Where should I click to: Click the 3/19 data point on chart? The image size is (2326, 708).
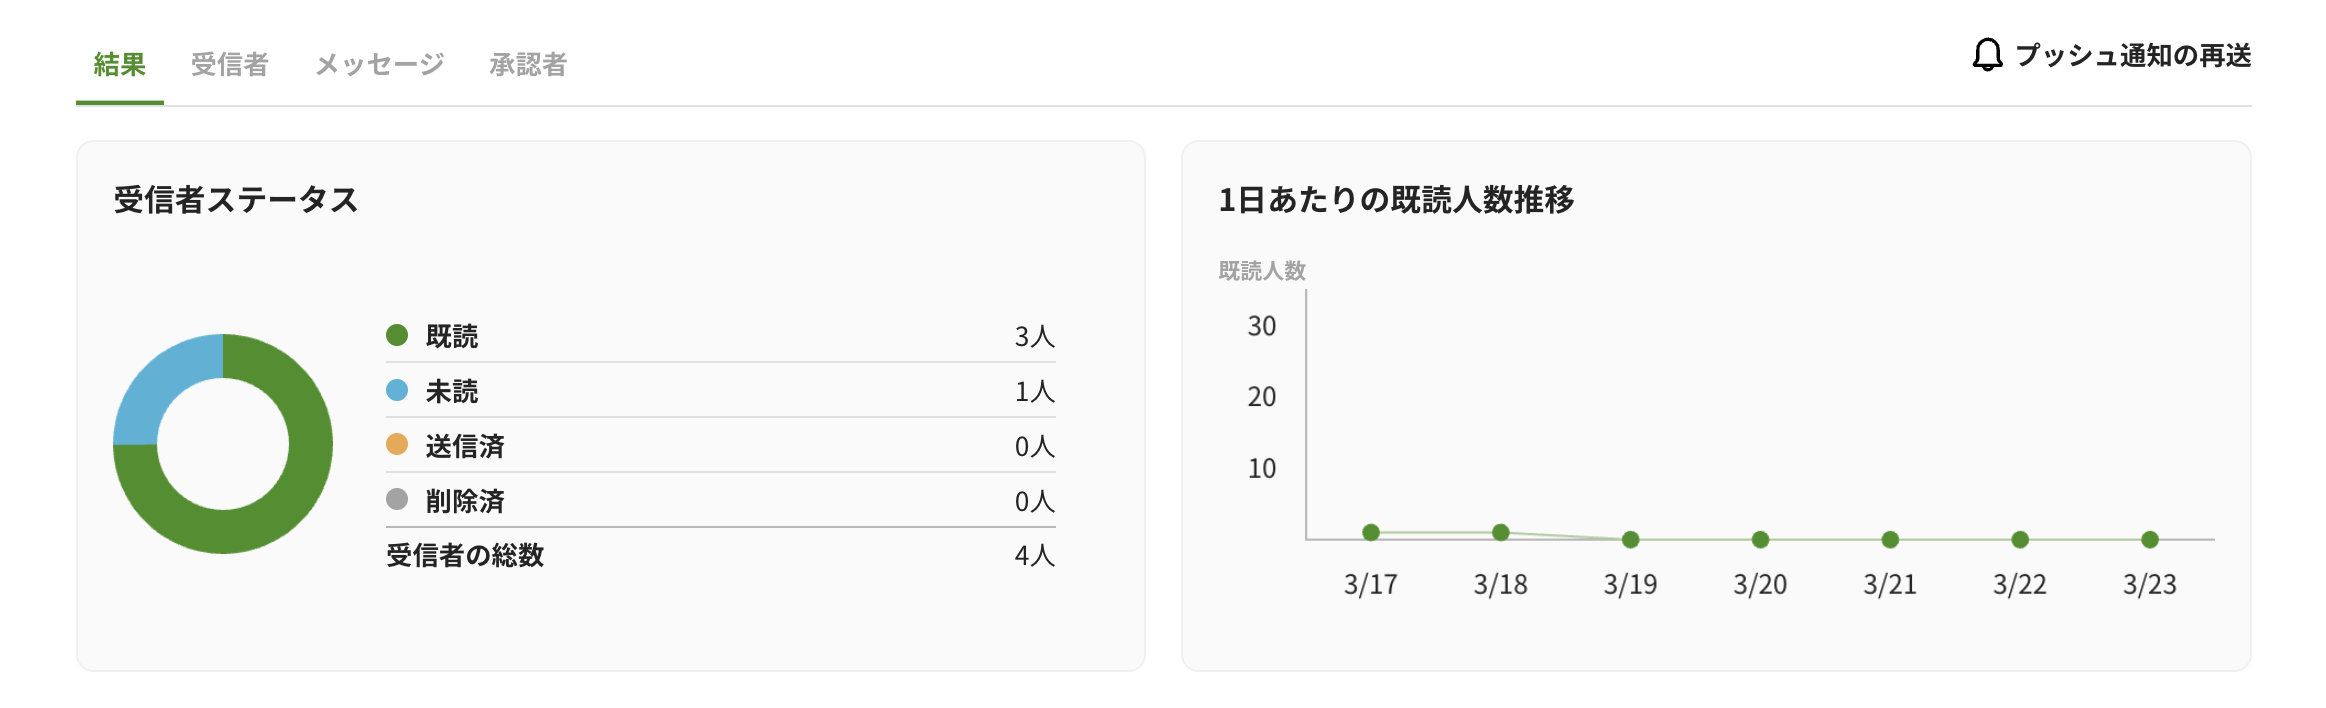point(1631,540)
